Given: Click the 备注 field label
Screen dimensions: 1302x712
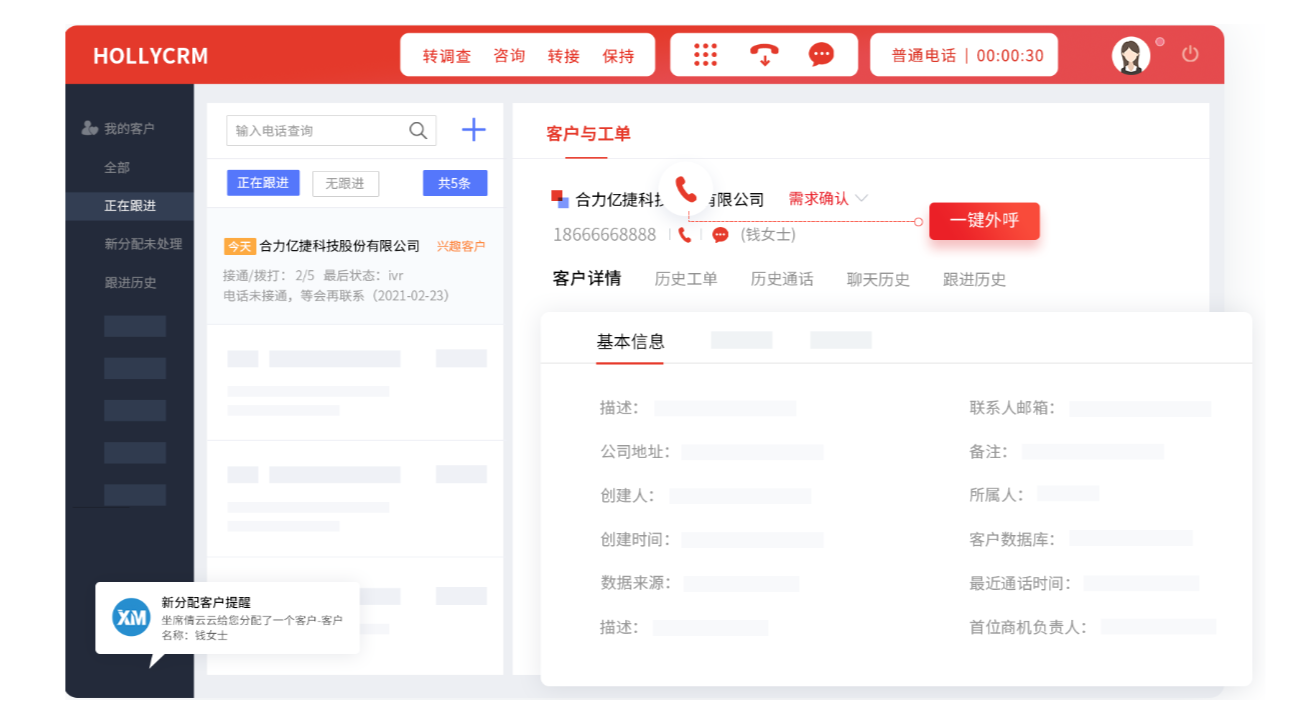Looking at the screenshot, I should pos(988,452).
